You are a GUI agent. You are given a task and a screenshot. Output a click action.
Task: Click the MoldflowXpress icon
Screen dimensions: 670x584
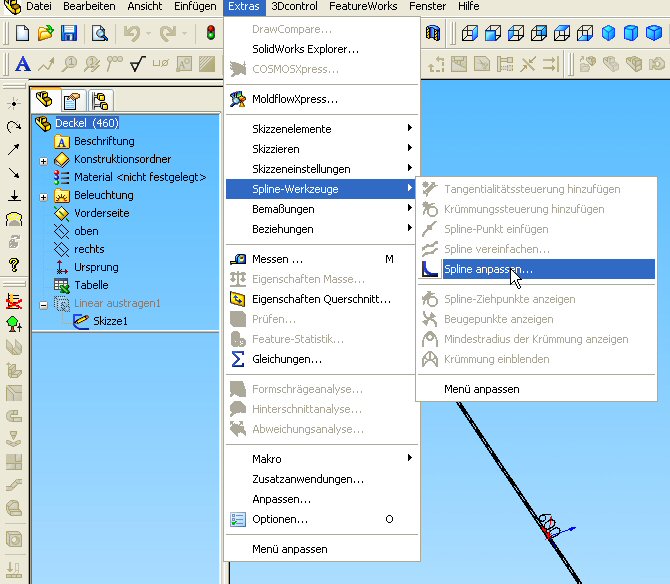point(238,99)
